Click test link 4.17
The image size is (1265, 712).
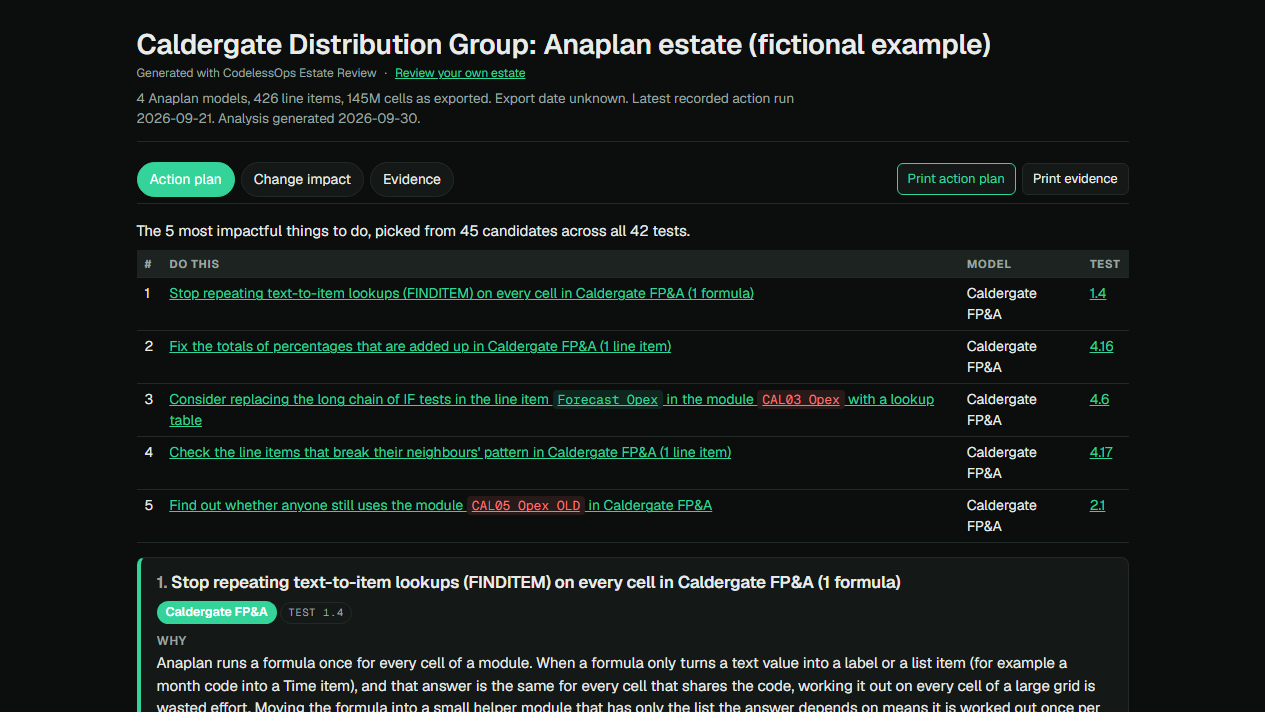click(1101, 452)
